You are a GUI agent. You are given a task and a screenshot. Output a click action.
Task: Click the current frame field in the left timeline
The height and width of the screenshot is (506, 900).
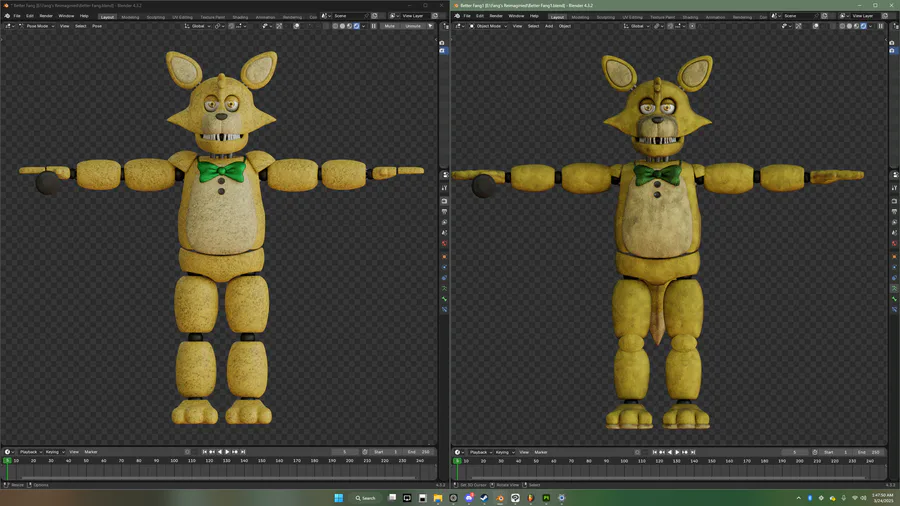click(344, 452)
